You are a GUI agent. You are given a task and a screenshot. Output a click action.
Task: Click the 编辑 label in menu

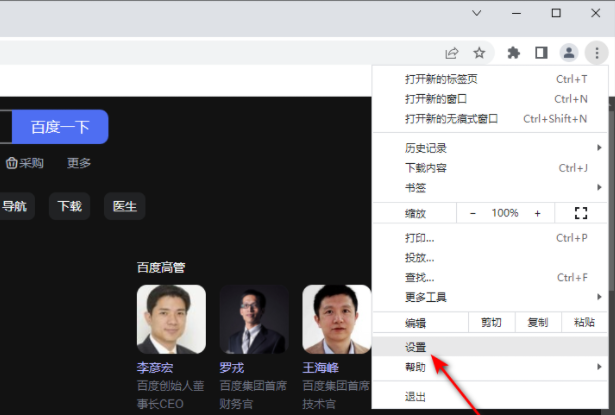tap(415, 323)
